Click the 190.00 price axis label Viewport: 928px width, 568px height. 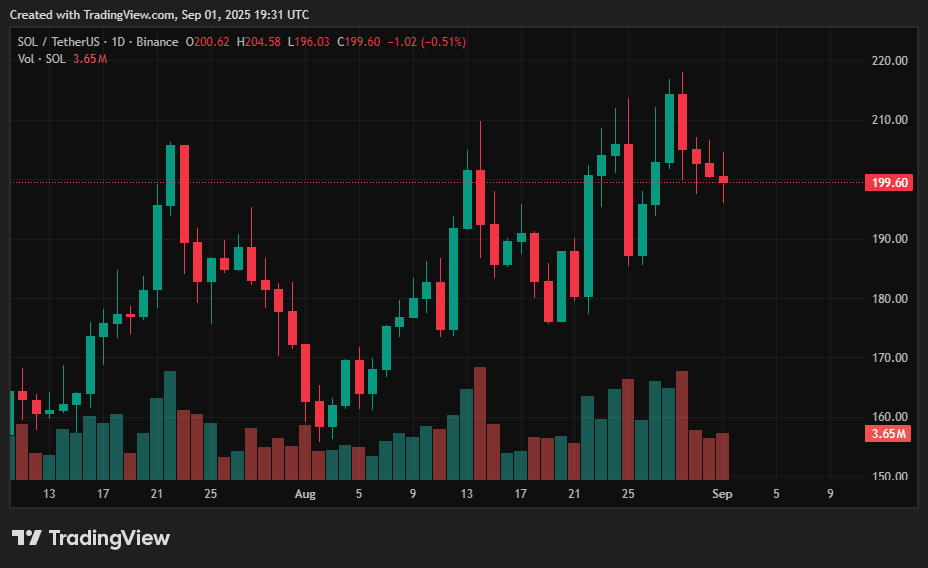coord(890,238)
